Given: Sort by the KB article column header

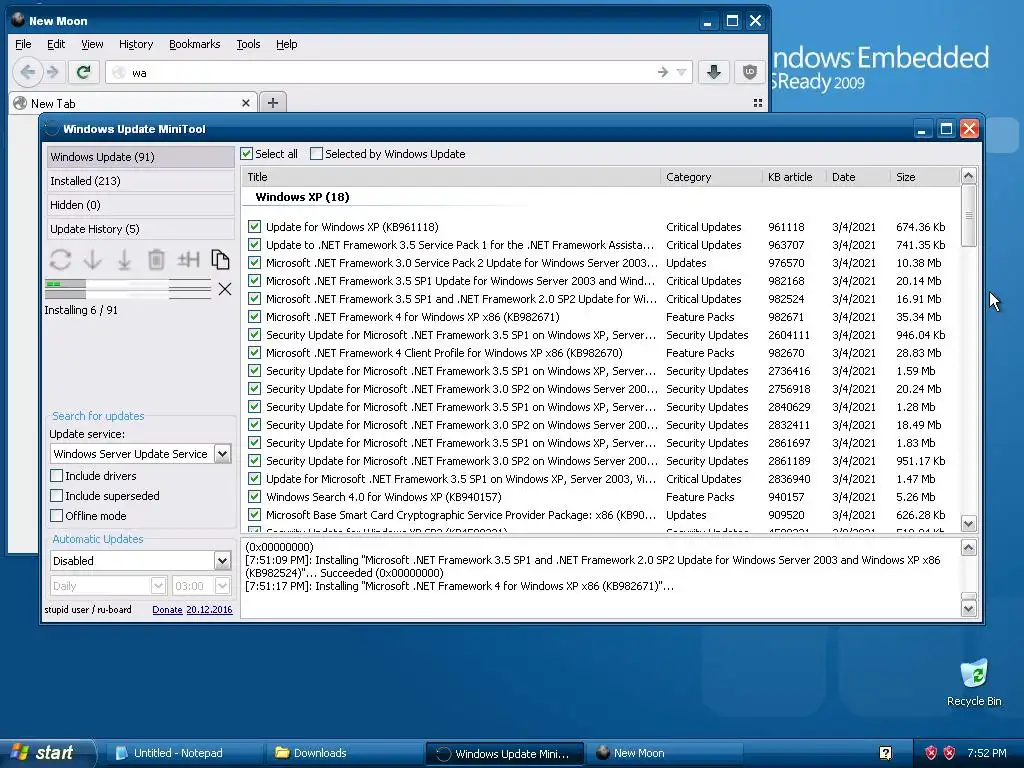Looking at the screenshot, I should (x=794, y=177).
